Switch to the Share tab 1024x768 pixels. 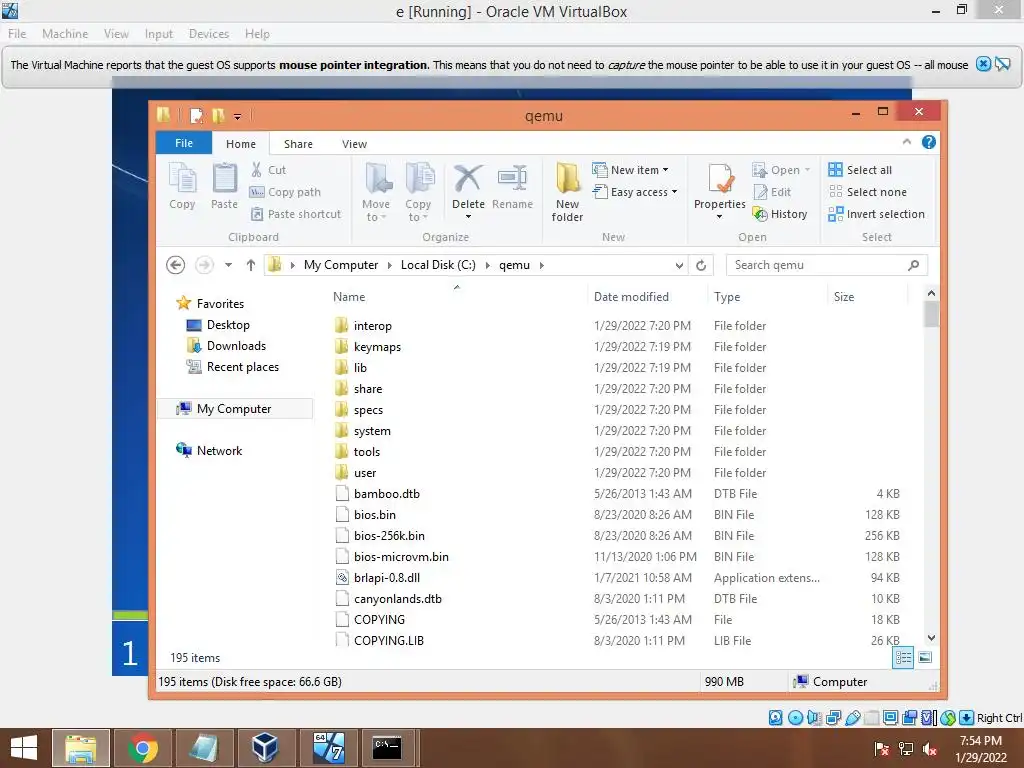click(298, 144)
